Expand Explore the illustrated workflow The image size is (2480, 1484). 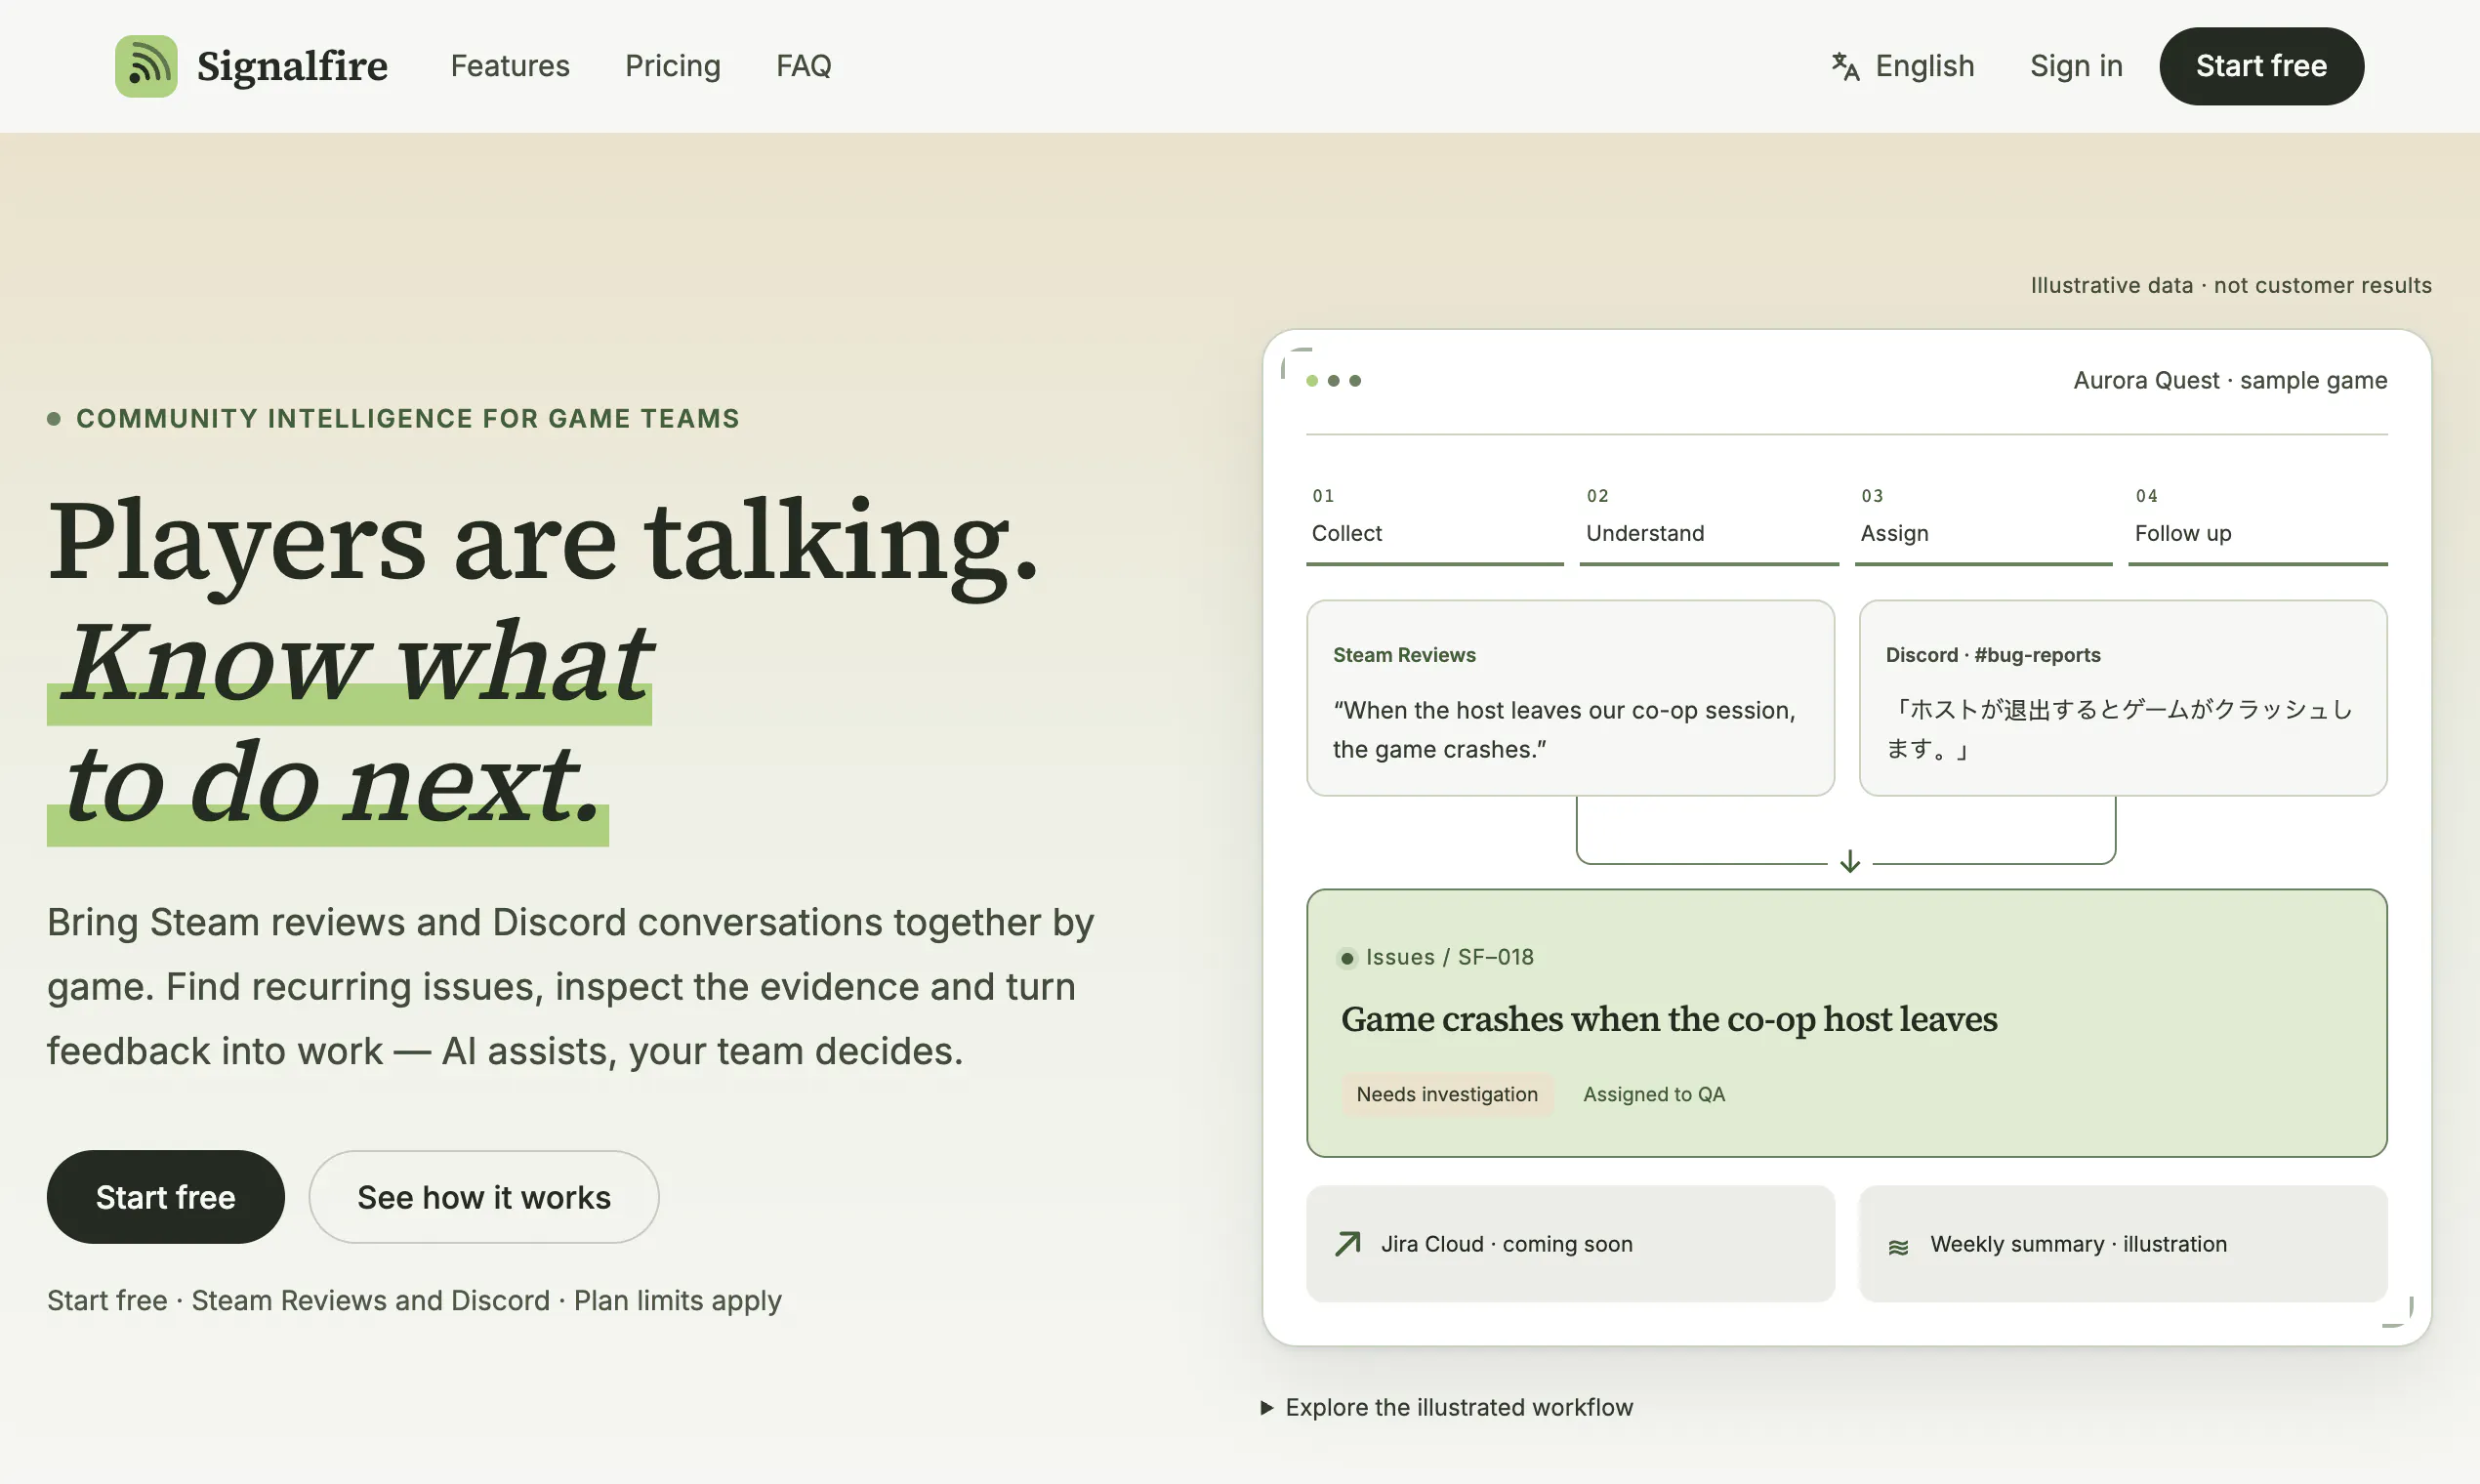(x=1447, y=1407)
